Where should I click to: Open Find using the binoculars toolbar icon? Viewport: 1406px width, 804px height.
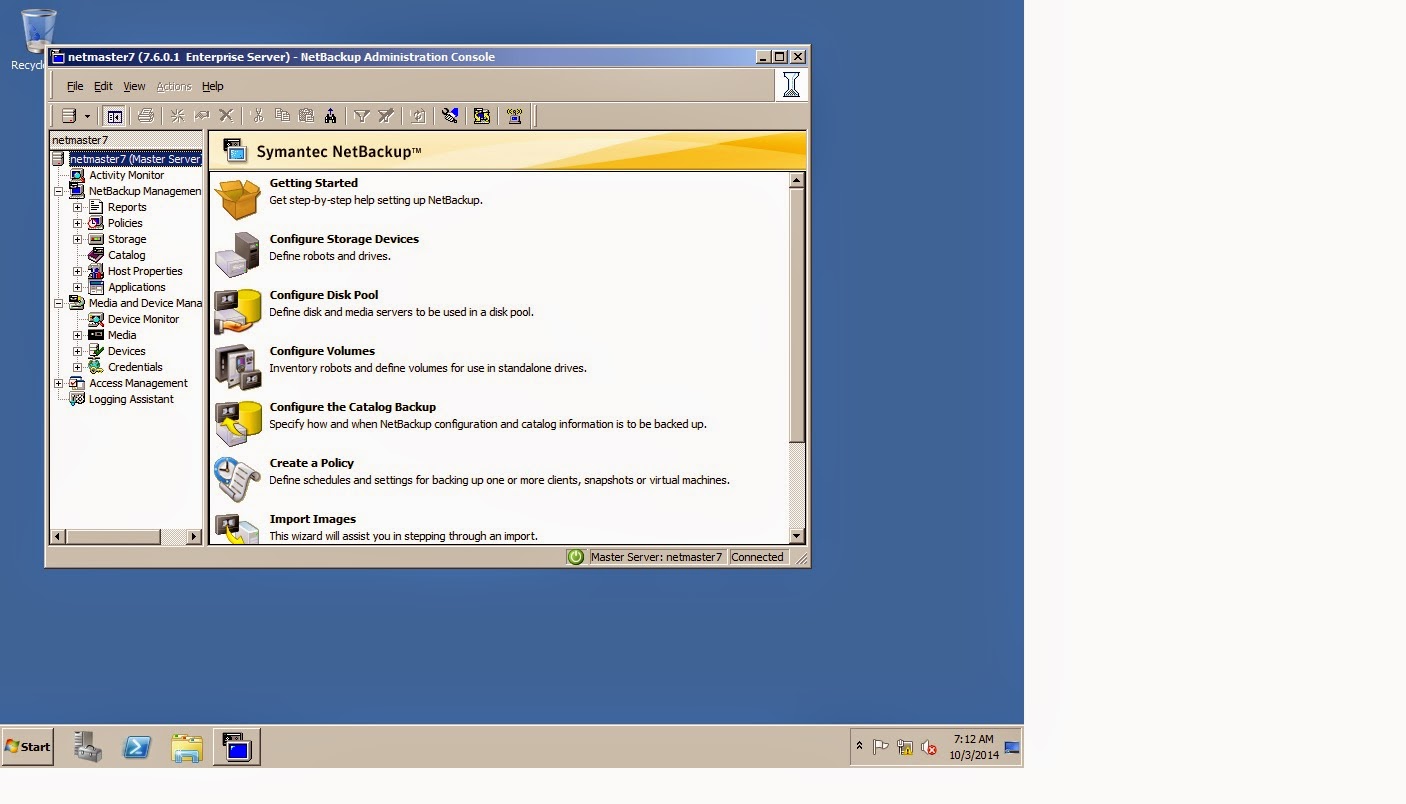click(x=331, y=115)
